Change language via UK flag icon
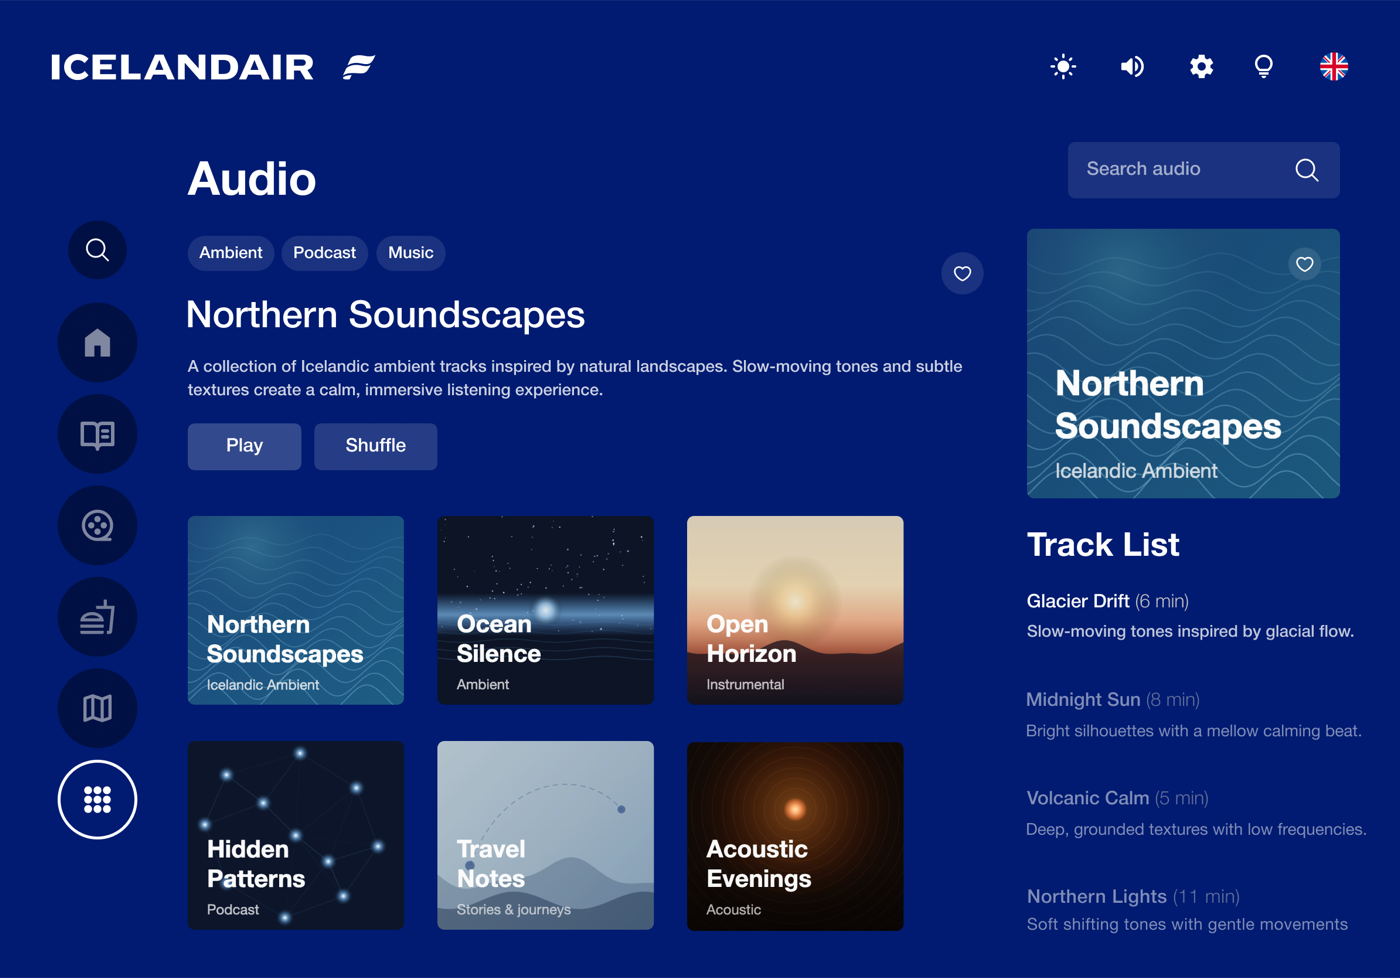This screenshot has width=1400, height=978. point(1333,67)
